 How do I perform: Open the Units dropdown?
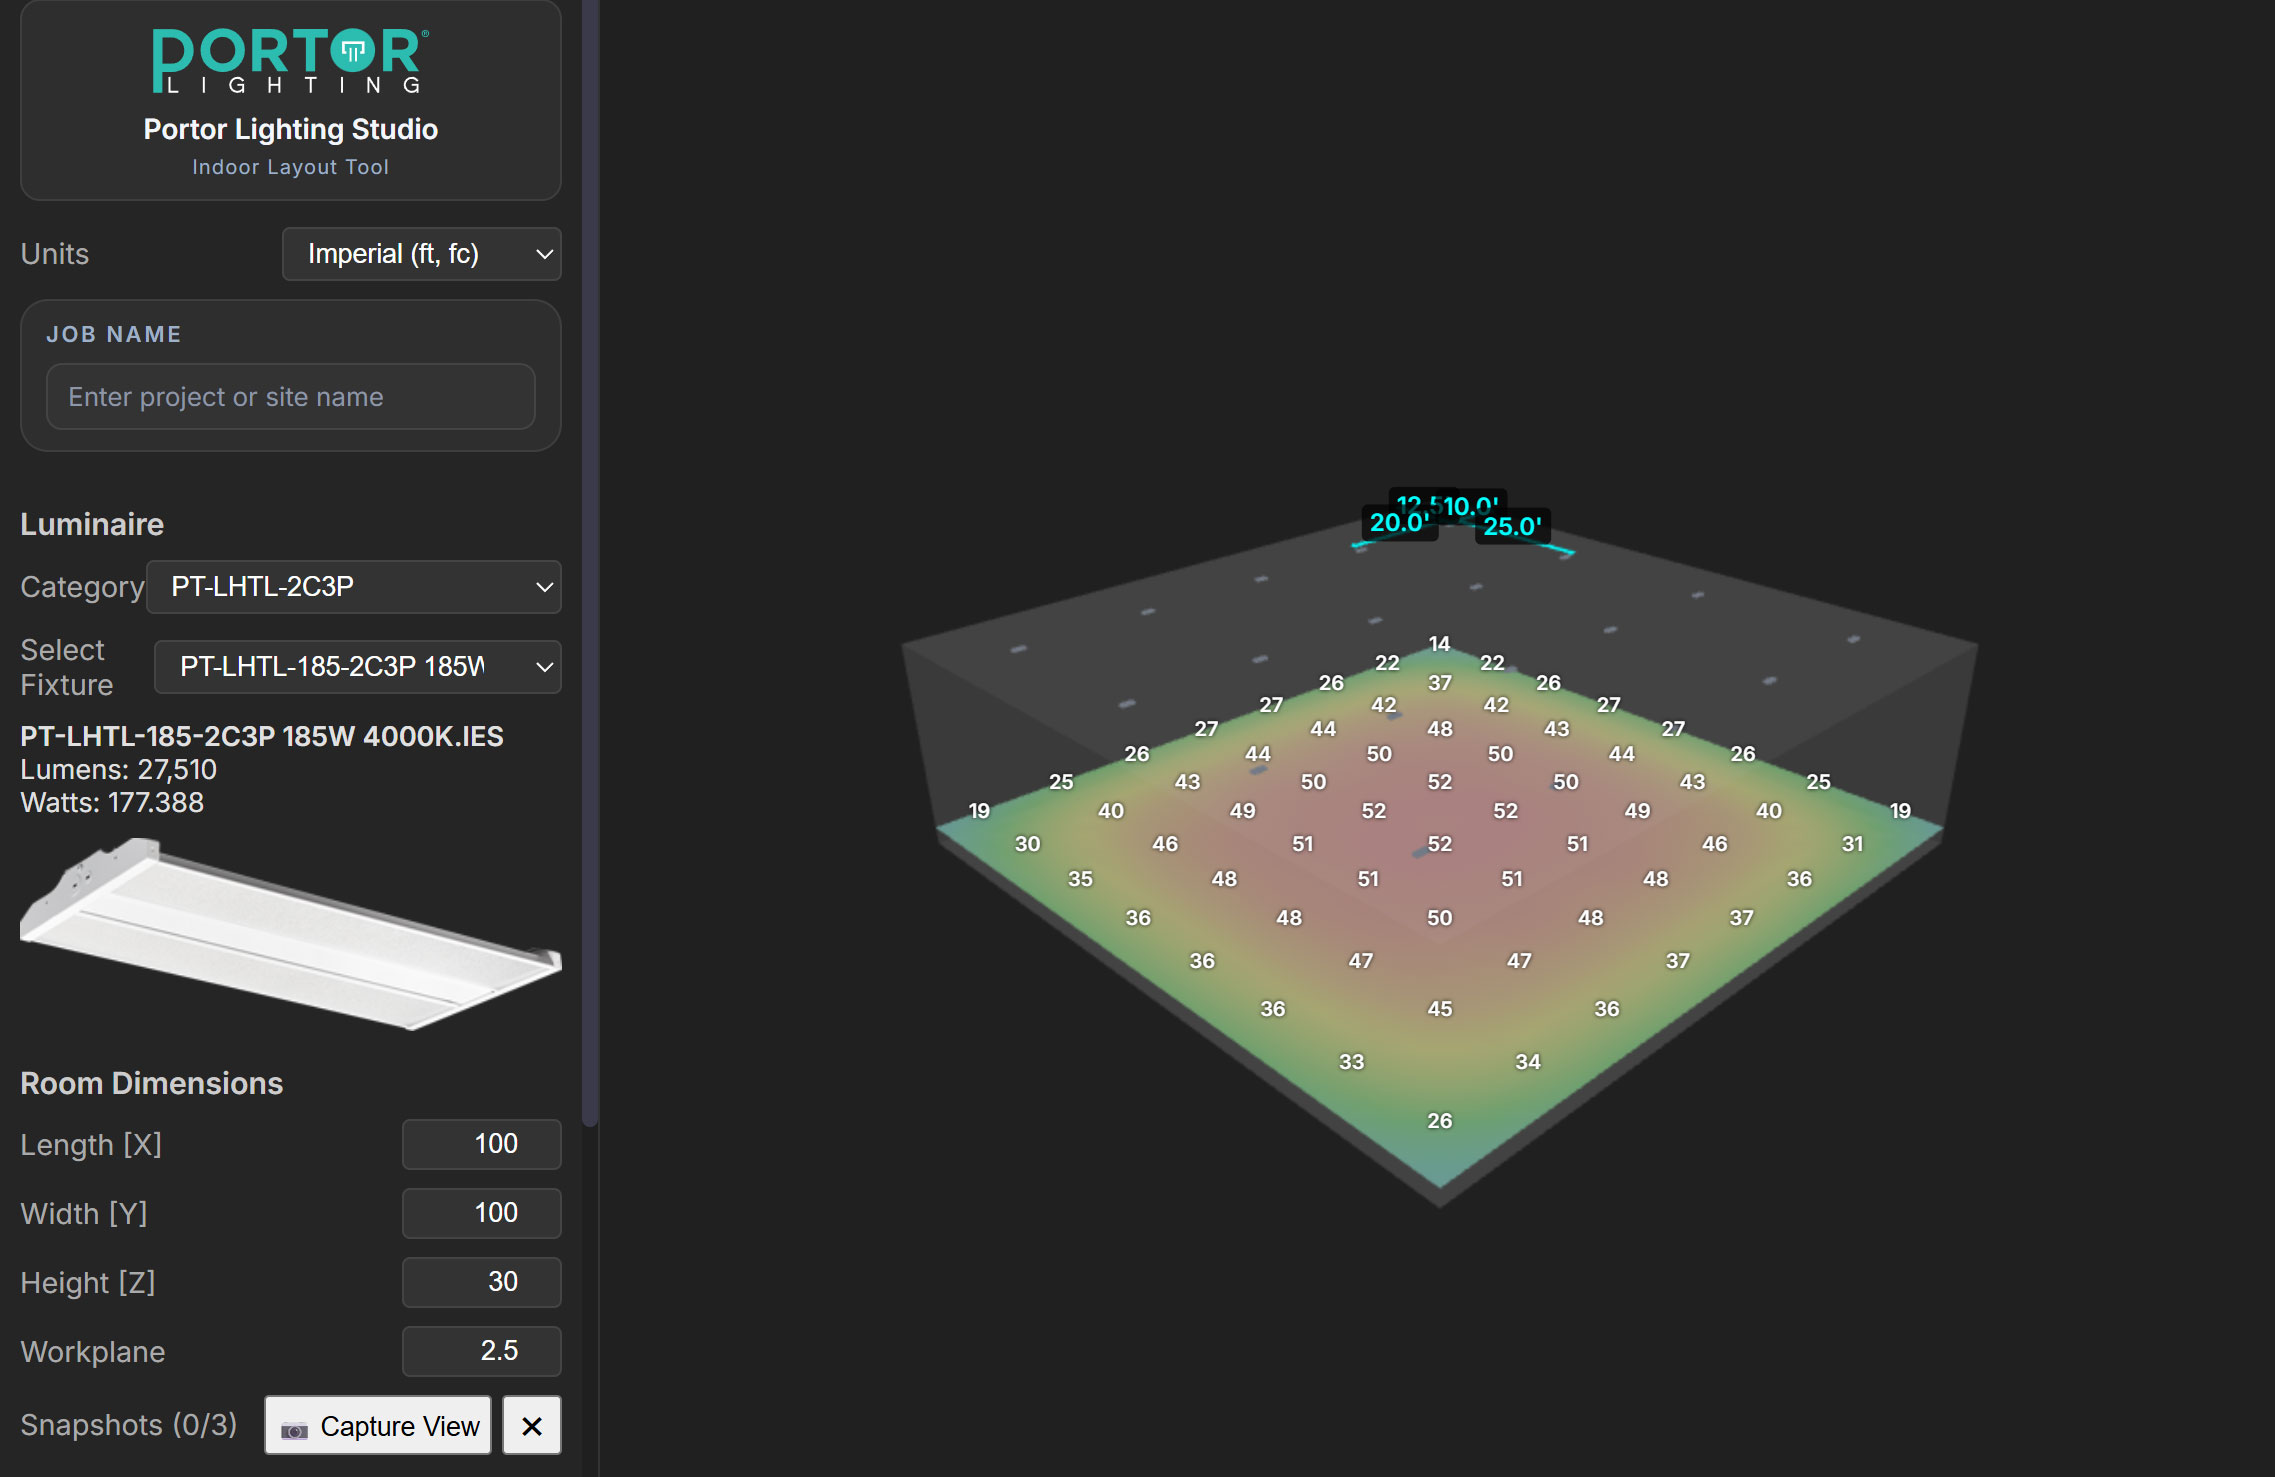(421, 254)
